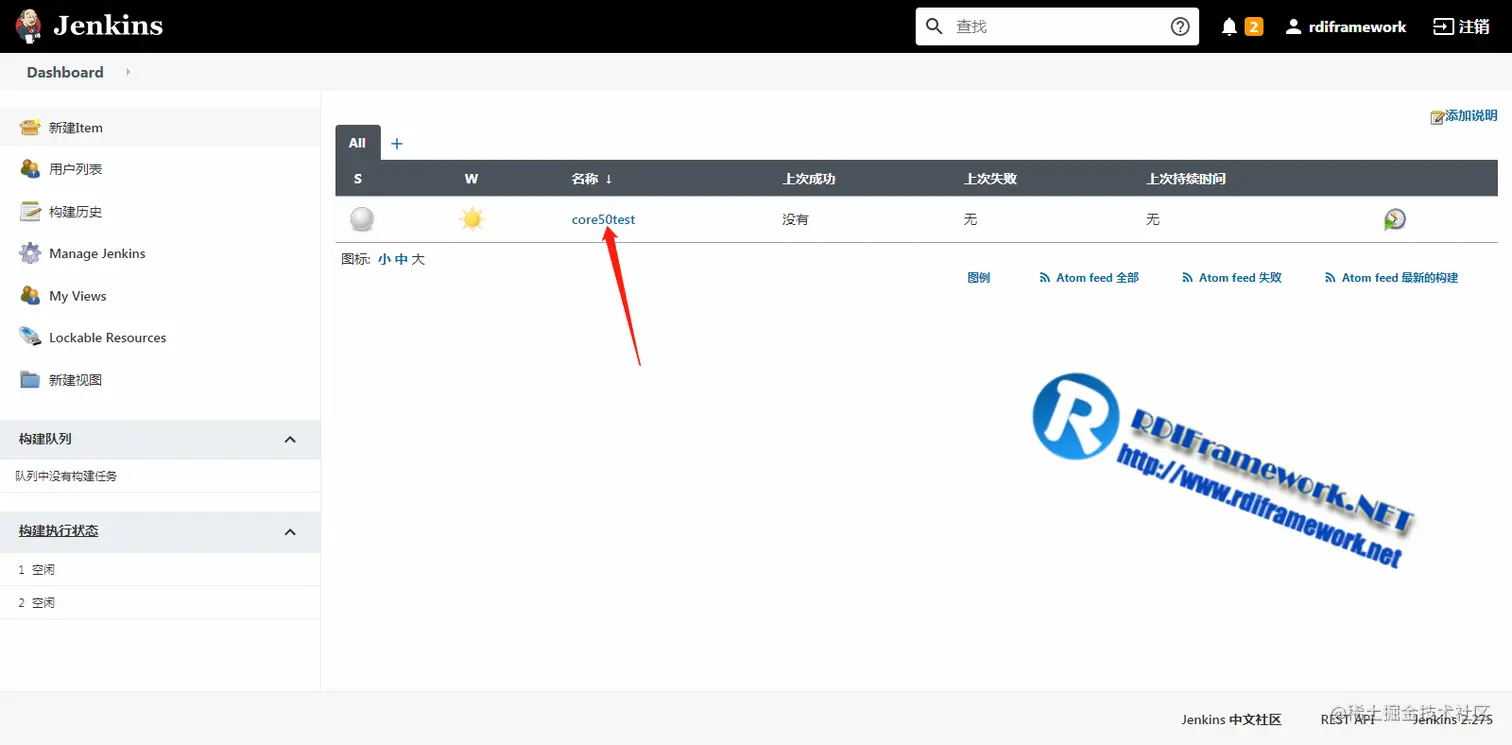
Task: Sort by S status column header
Action: pos(358,179)
